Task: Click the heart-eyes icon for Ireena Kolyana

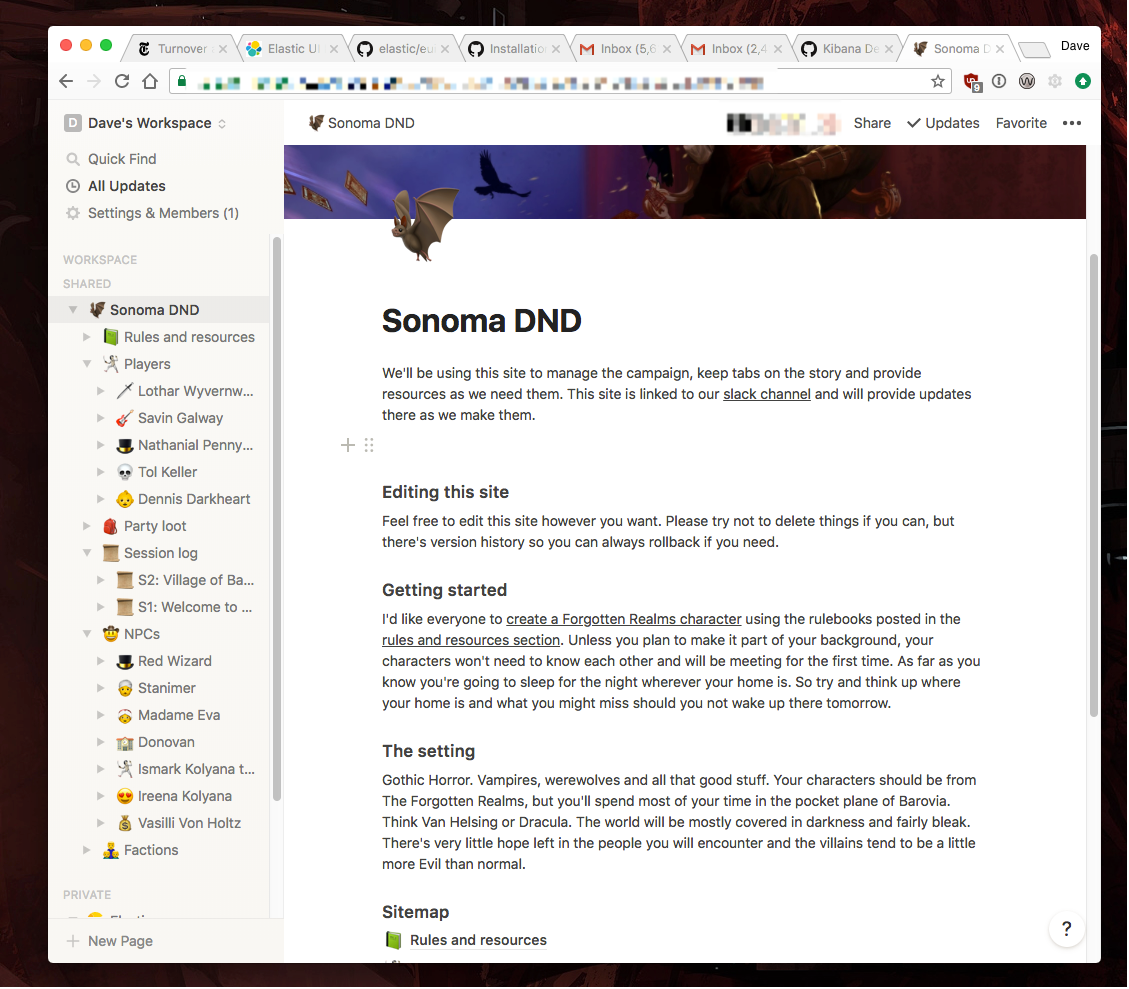Action: tap(125, 796)
